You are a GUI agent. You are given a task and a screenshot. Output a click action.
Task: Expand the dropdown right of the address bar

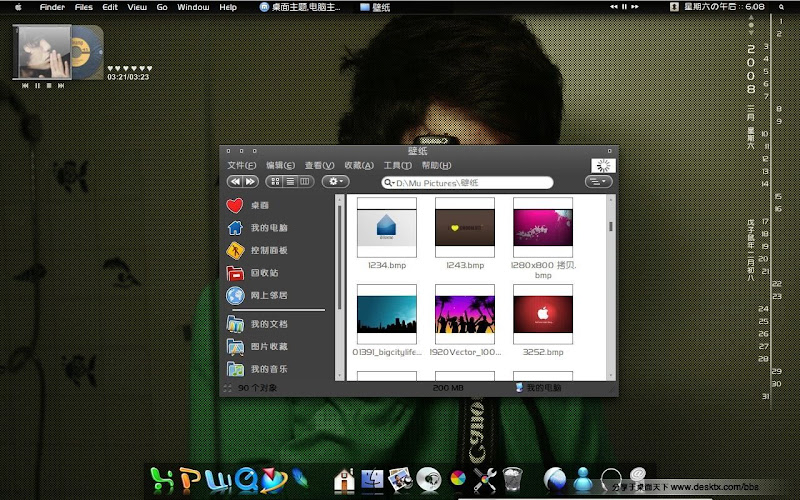click(598, 182)
